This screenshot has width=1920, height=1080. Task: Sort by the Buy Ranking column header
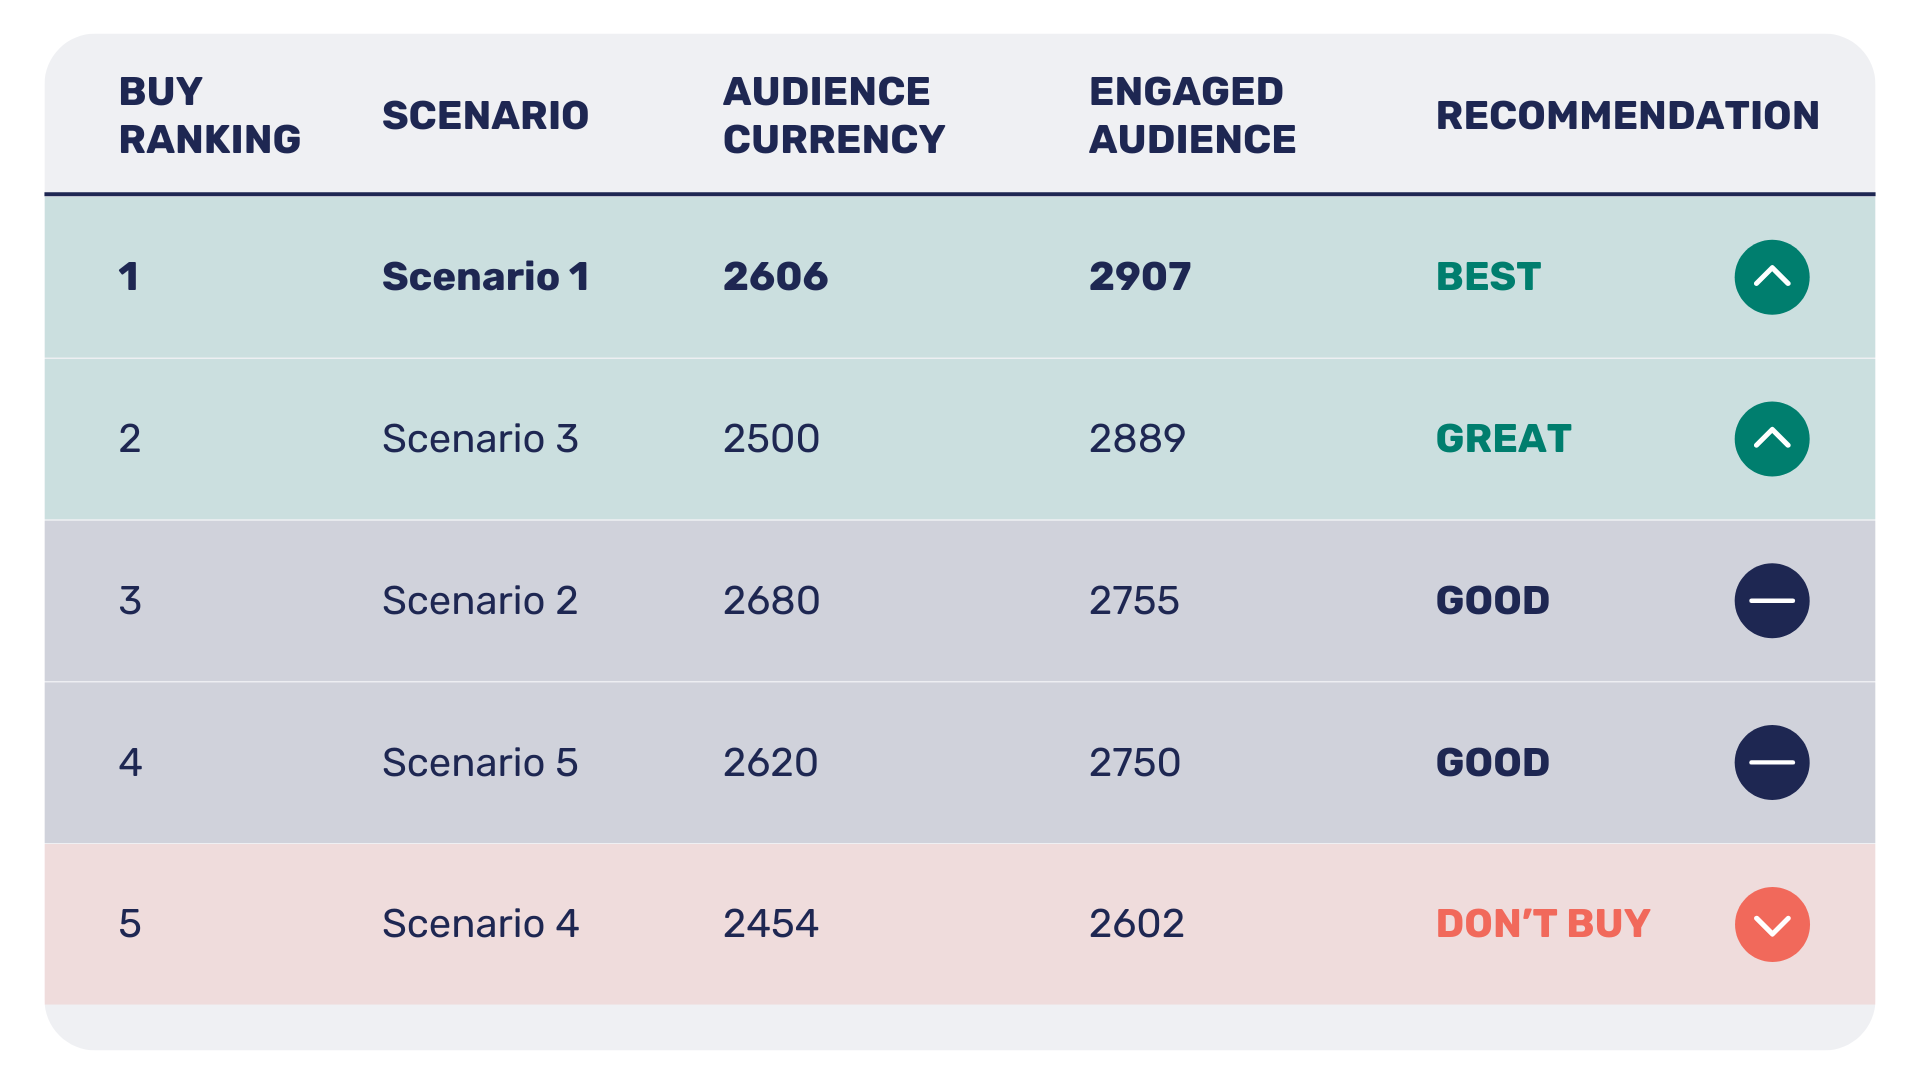coord(209,115)
